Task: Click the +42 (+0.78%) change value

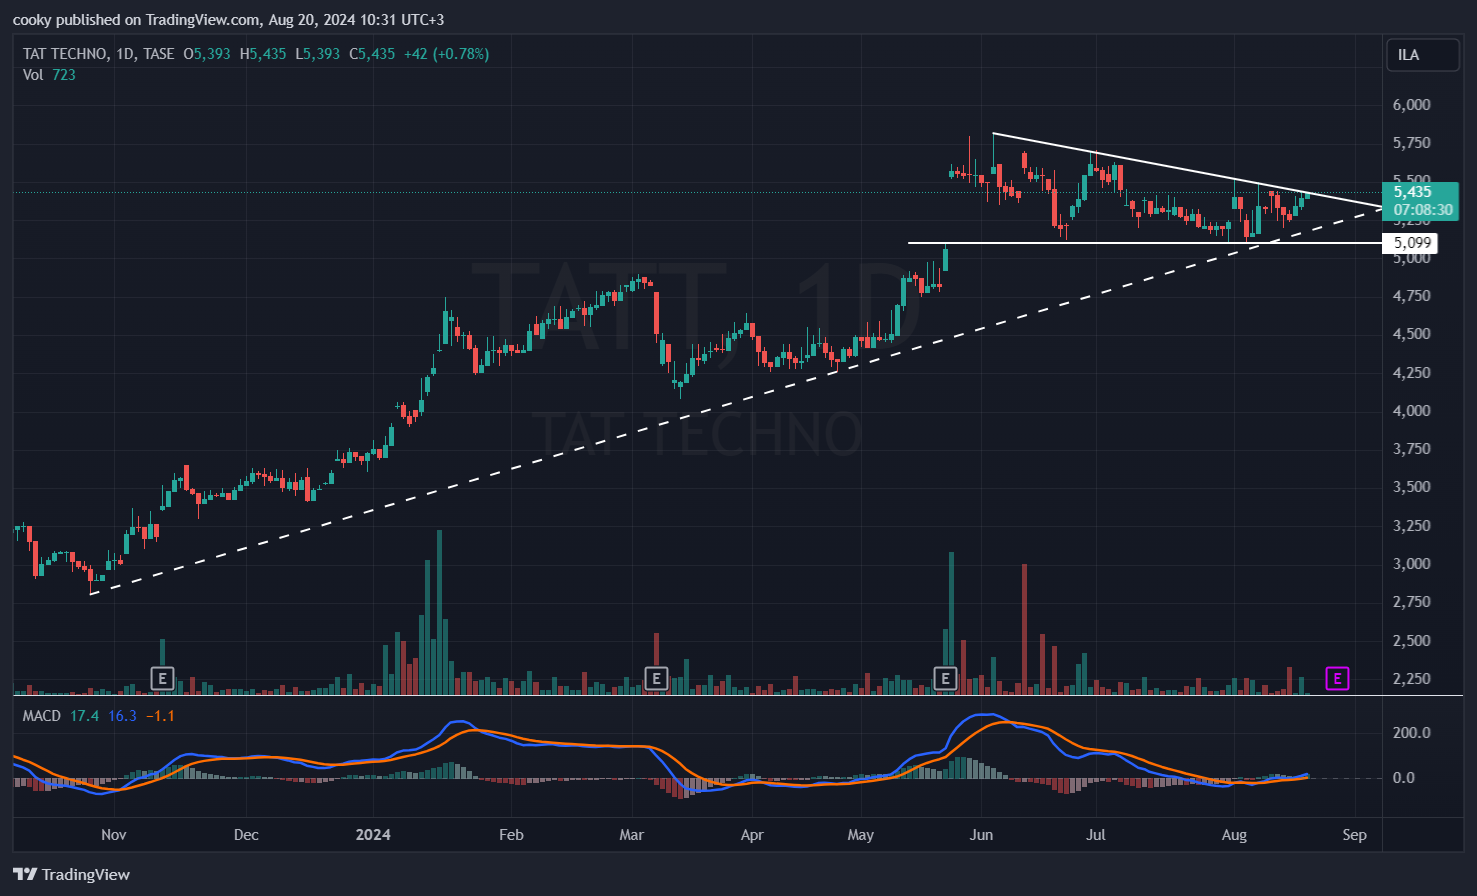Action: 446,54
